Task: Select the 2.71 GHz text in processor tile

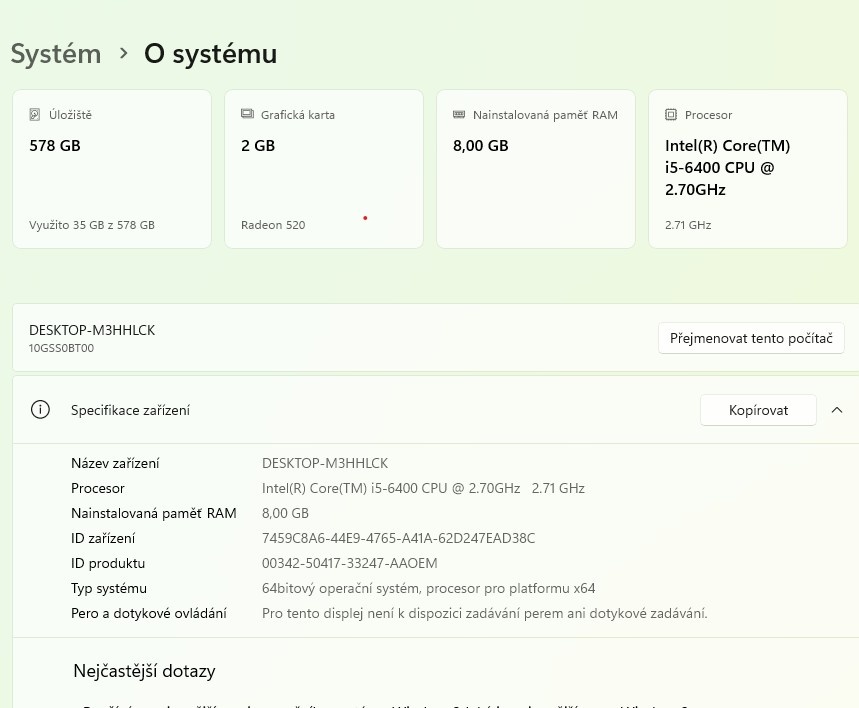Action: click(x=688, y=225)
